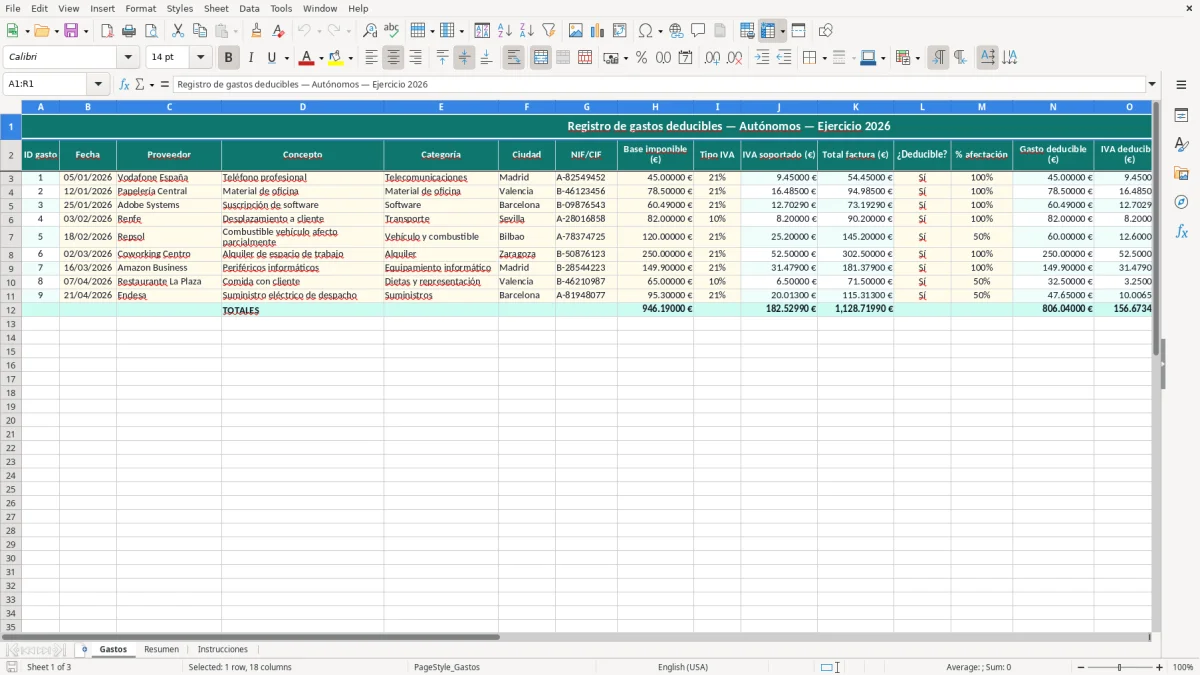Click the Copy icon
This screenshot has height=675, width=1200.
pyautogui.click(x=200, y=31)
